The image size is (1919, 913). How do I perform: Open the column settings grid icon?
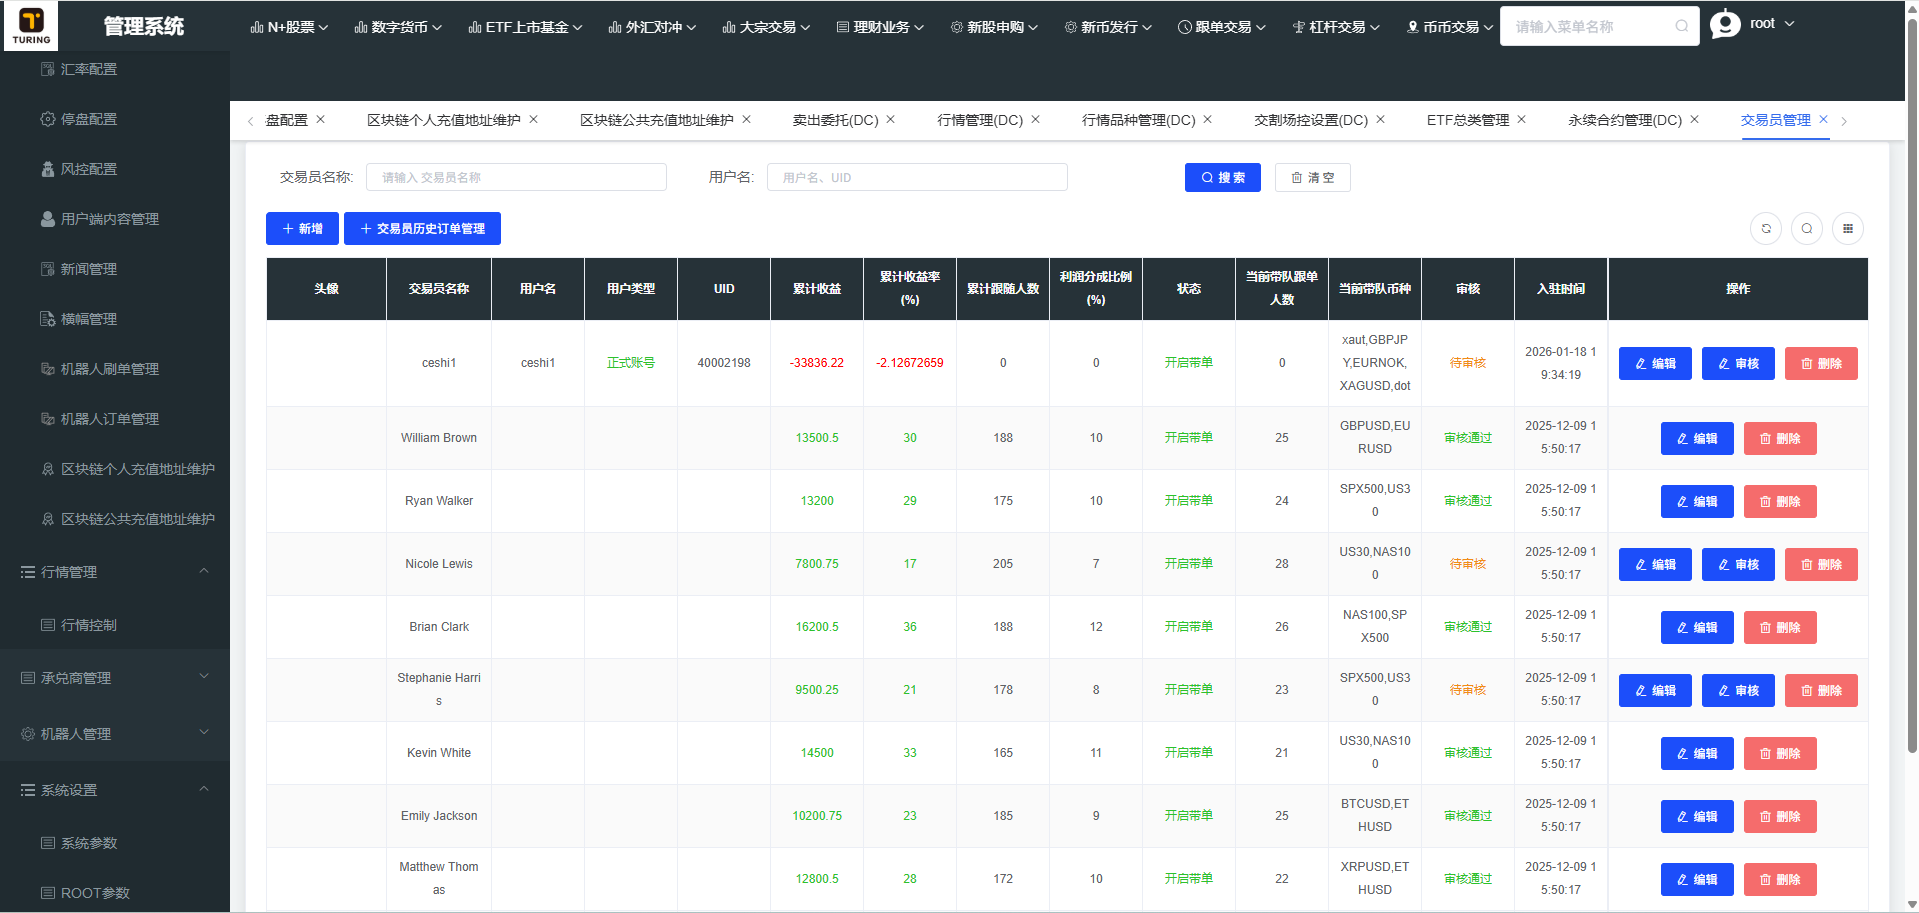1848,229
